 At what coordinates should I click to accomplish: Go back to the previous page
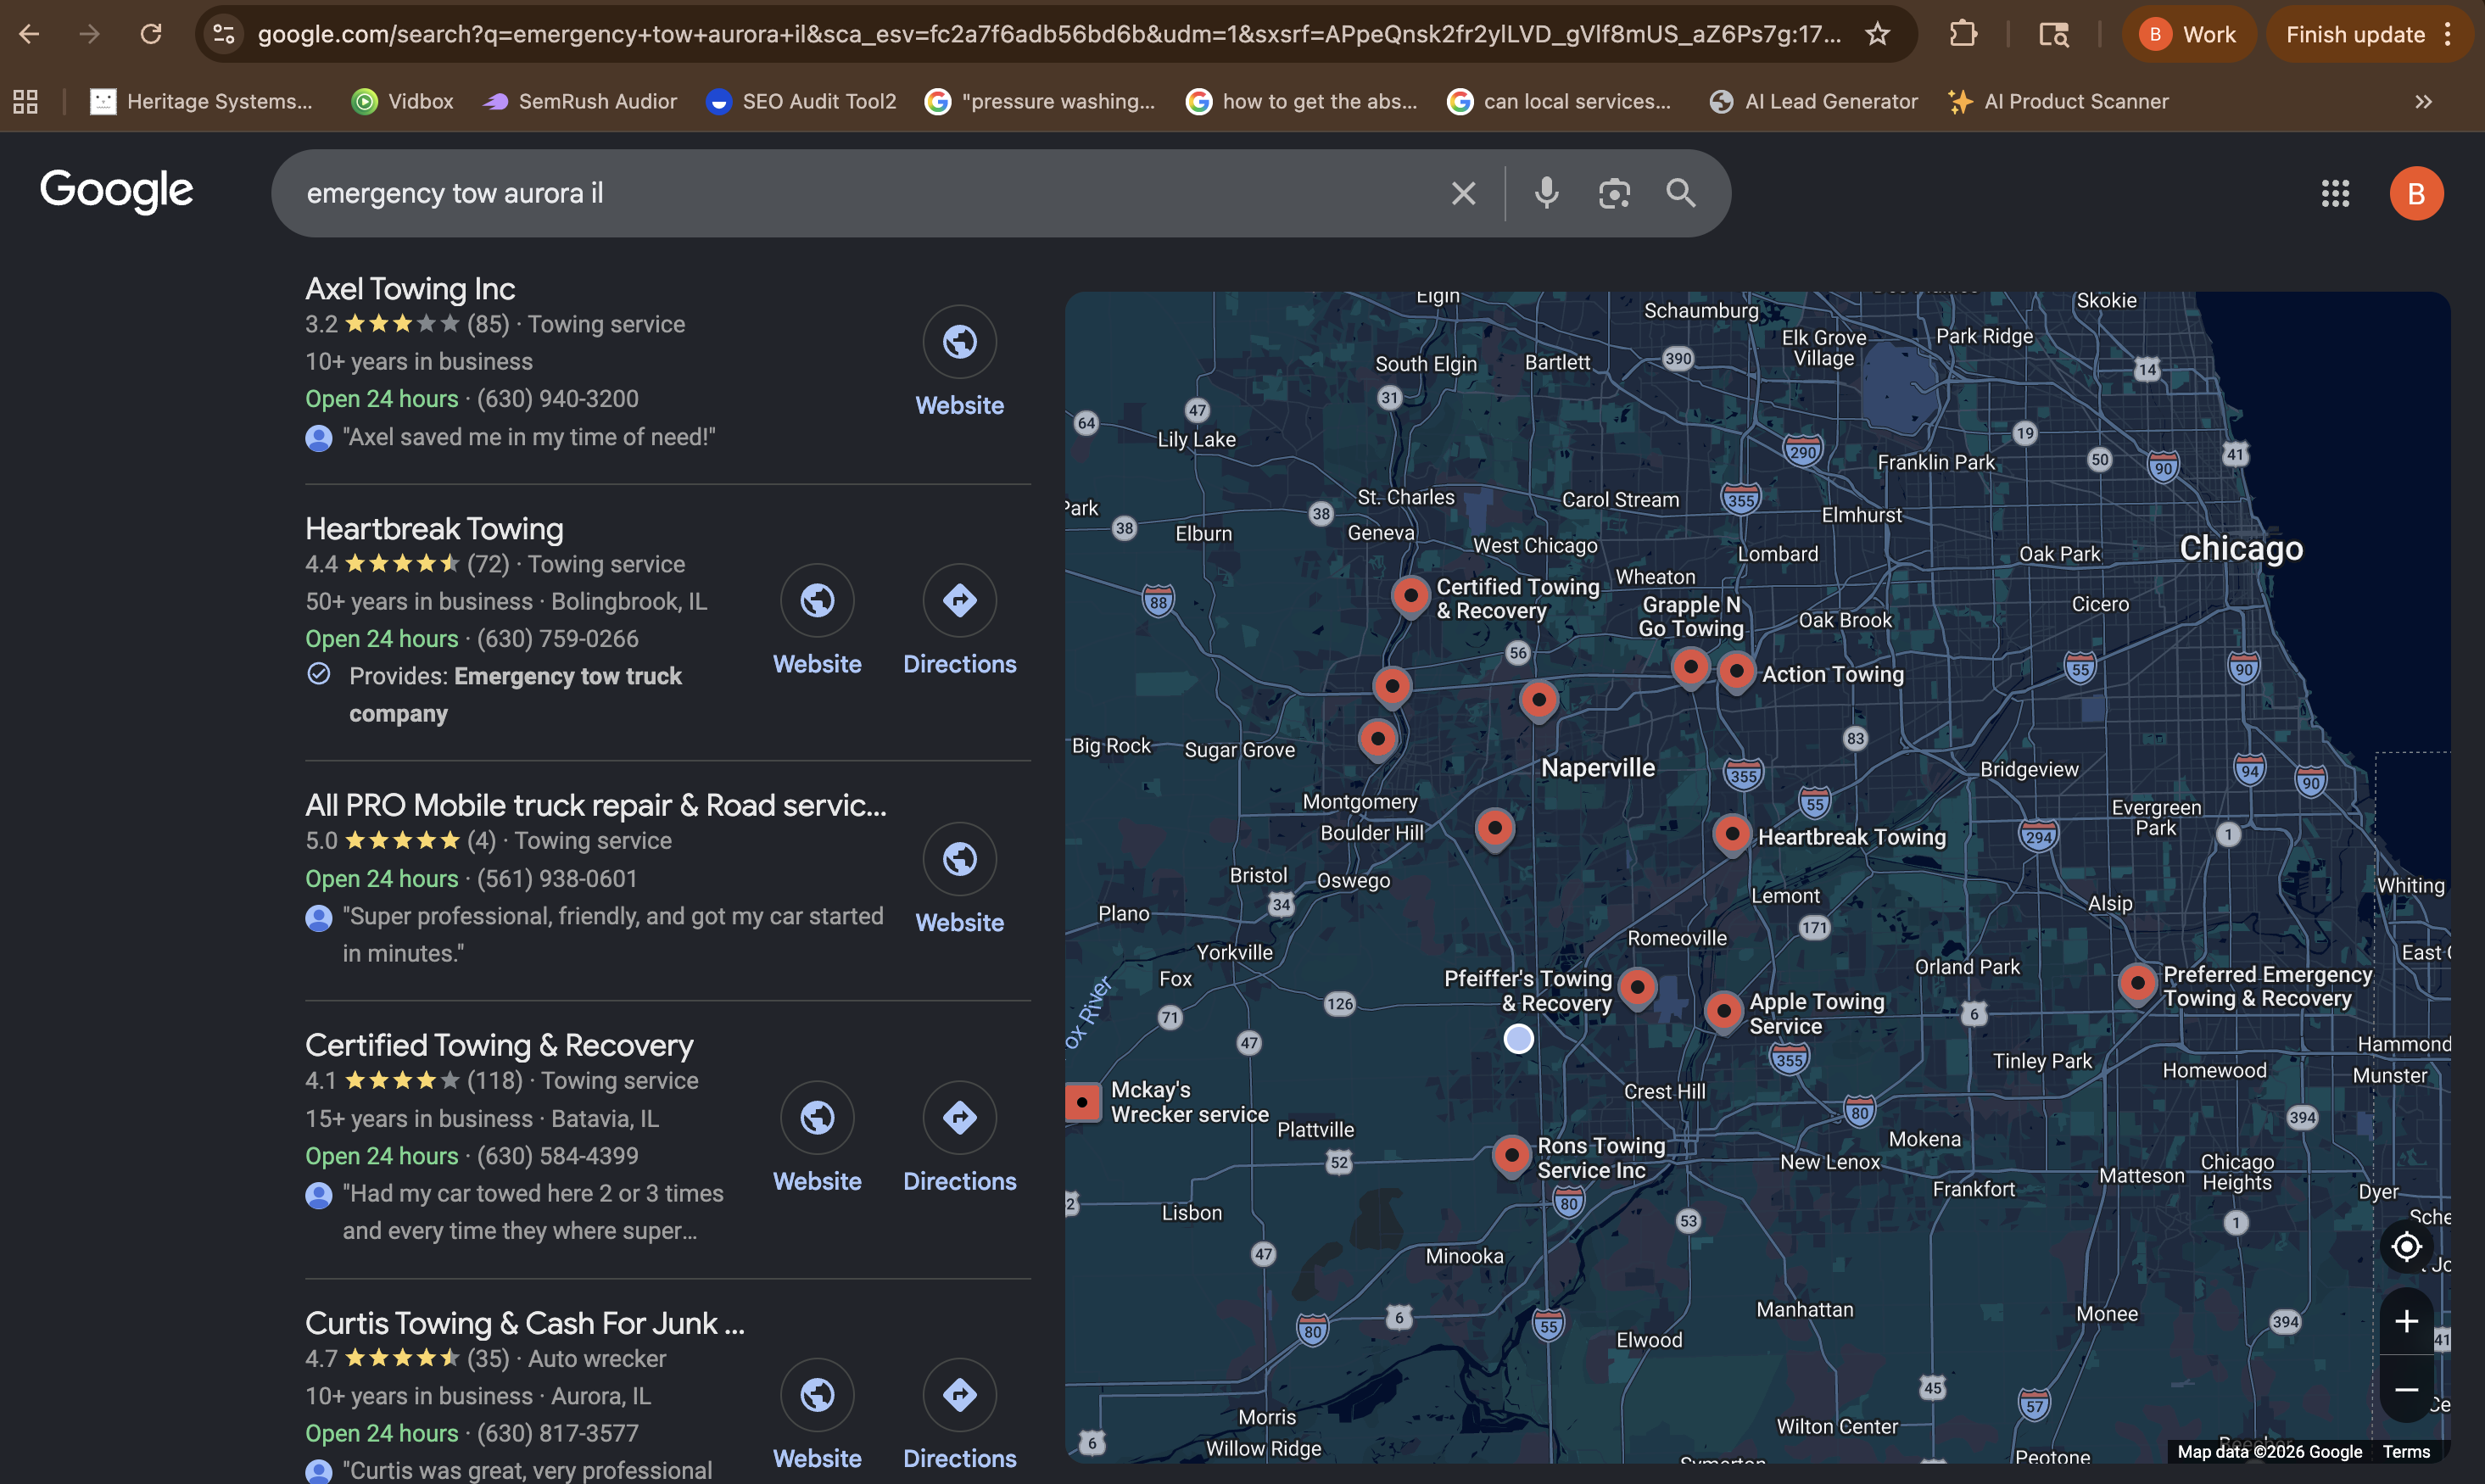pyautogui.click(x=30, y=34)
